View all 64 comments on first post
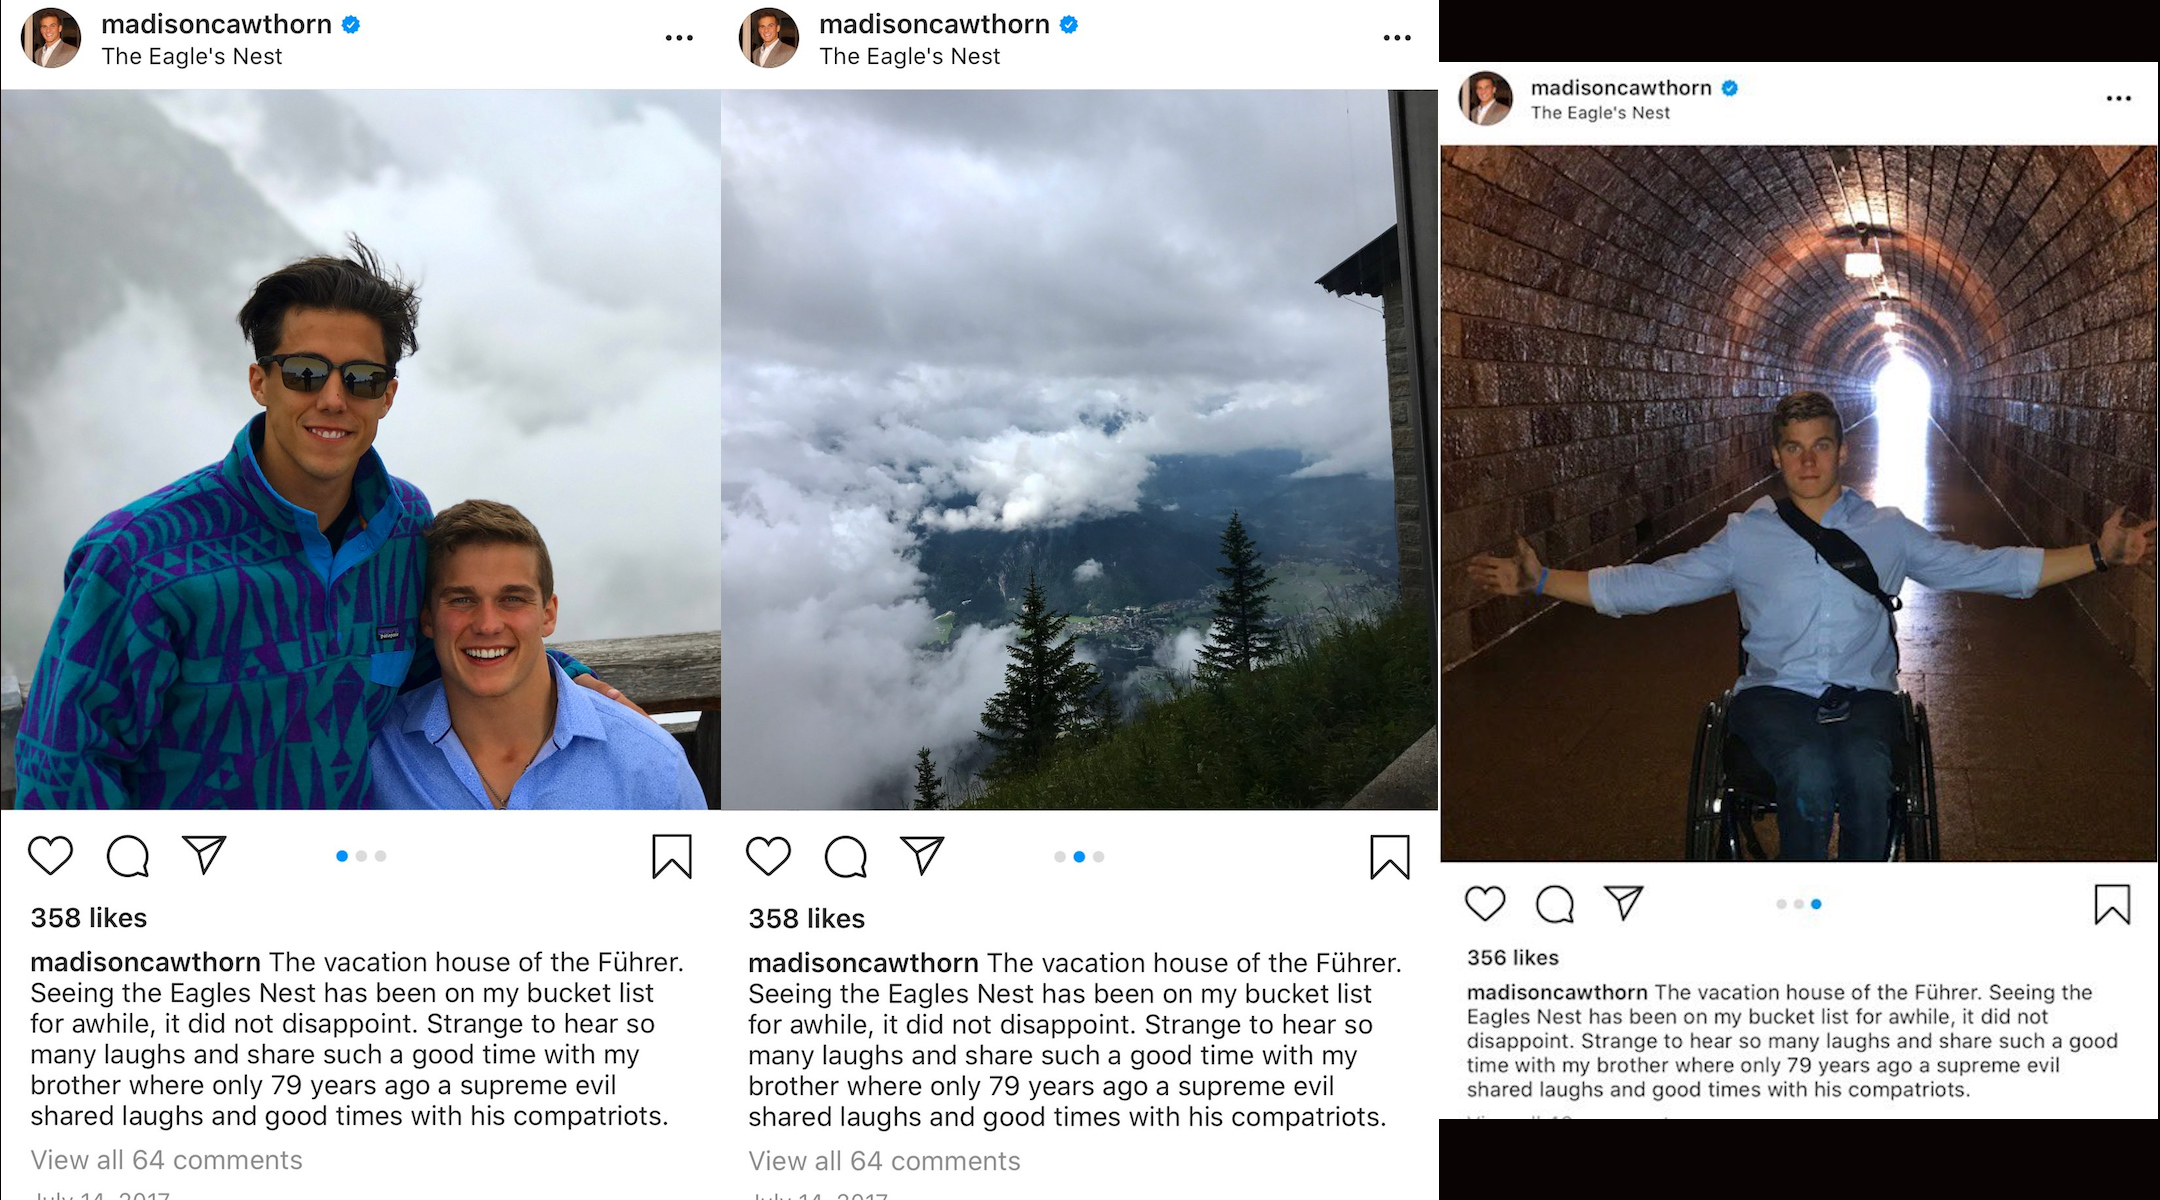 click(x=166, y=1160)
